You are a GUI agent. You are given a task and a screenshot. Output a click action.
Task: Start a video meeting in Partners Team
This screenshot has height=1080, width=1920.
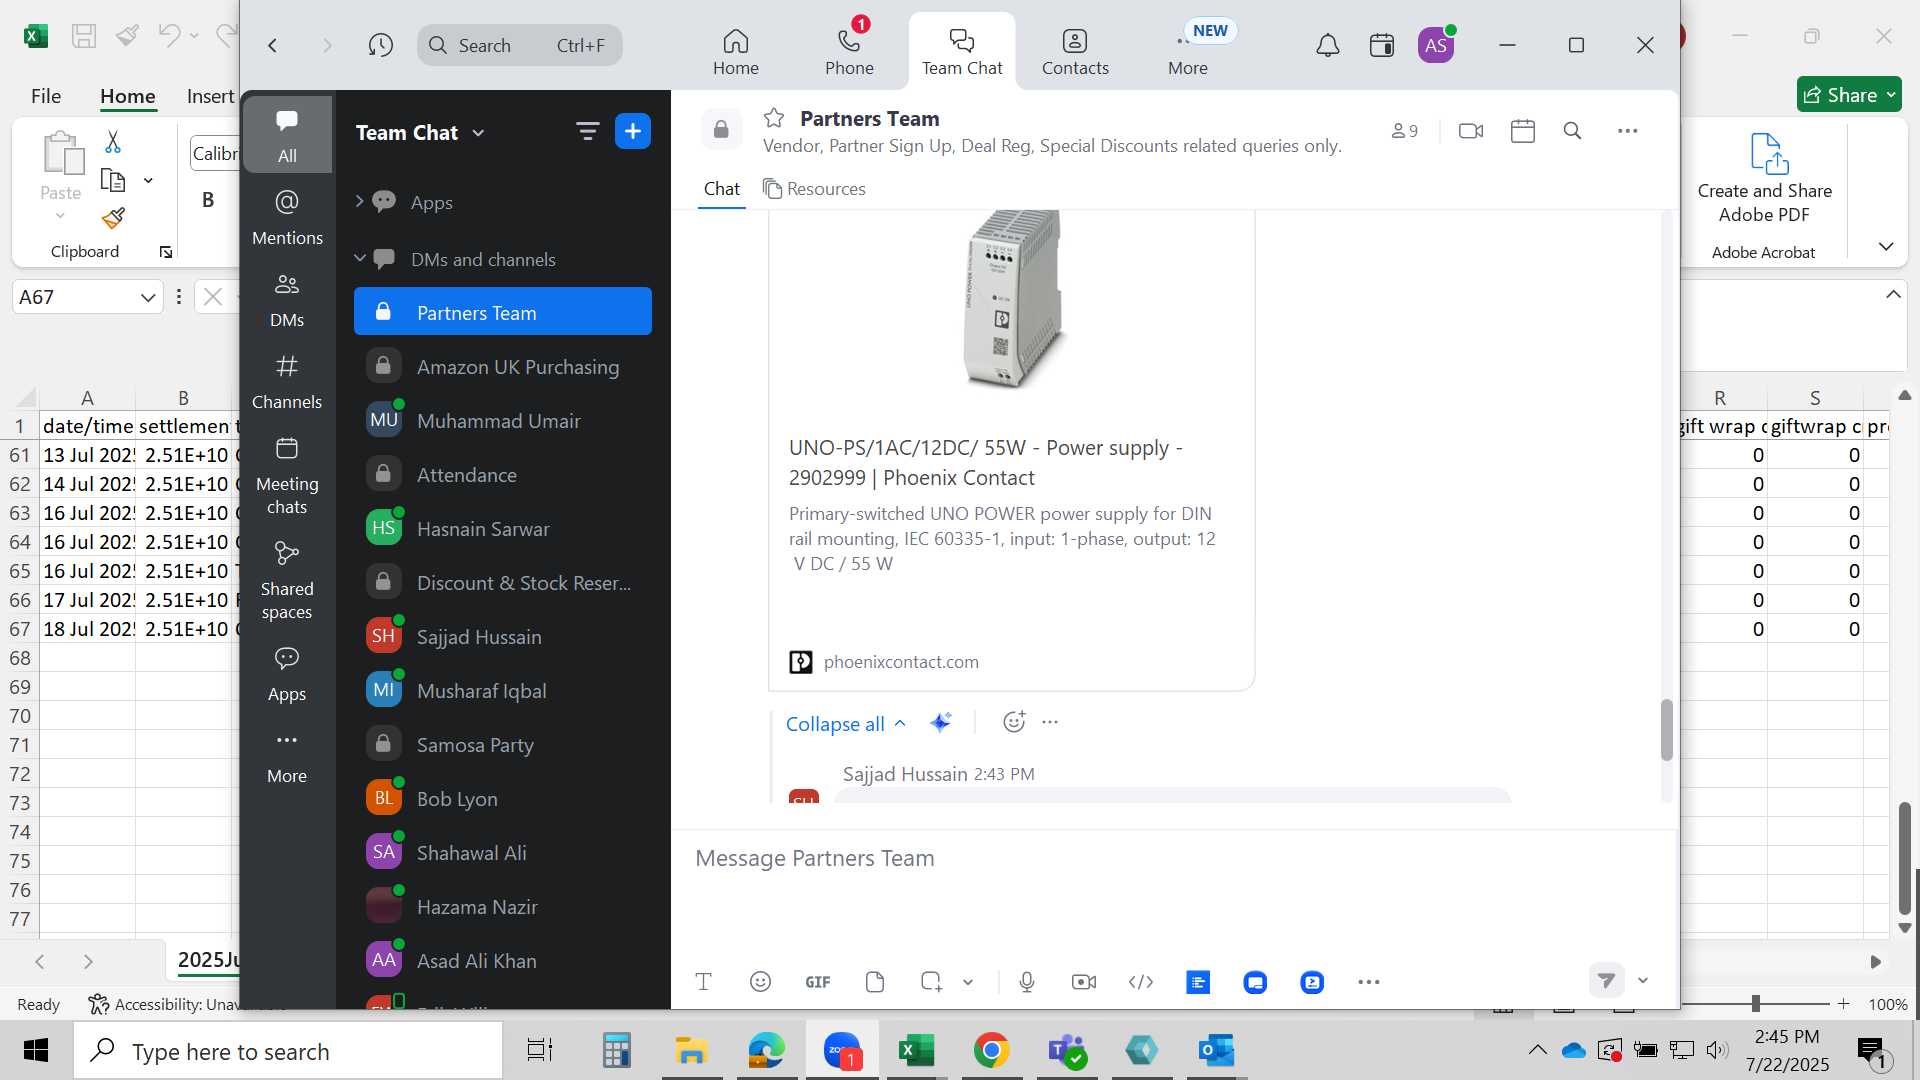1470,131
